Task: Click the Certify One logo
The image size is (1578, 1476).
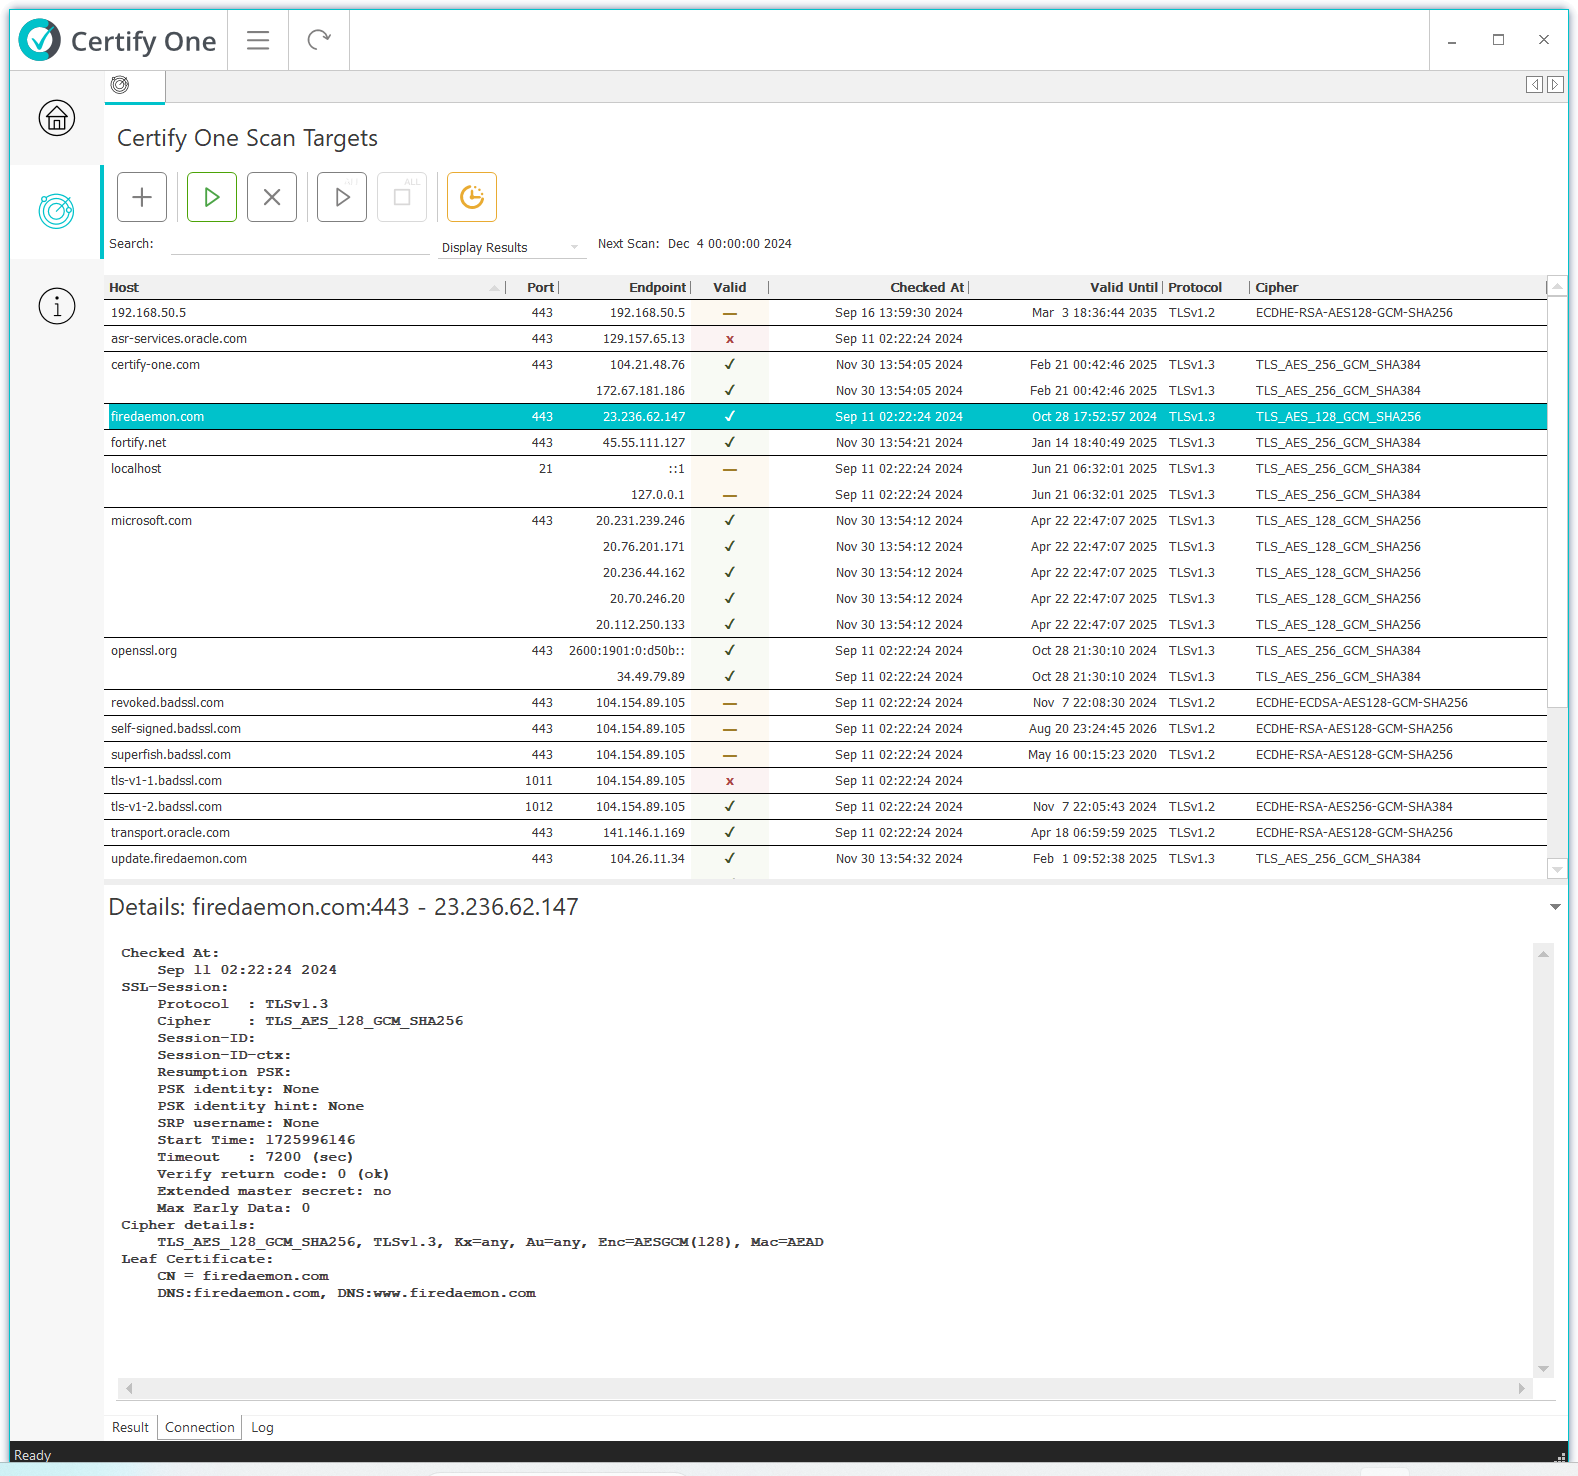Action: pos(118,40)
